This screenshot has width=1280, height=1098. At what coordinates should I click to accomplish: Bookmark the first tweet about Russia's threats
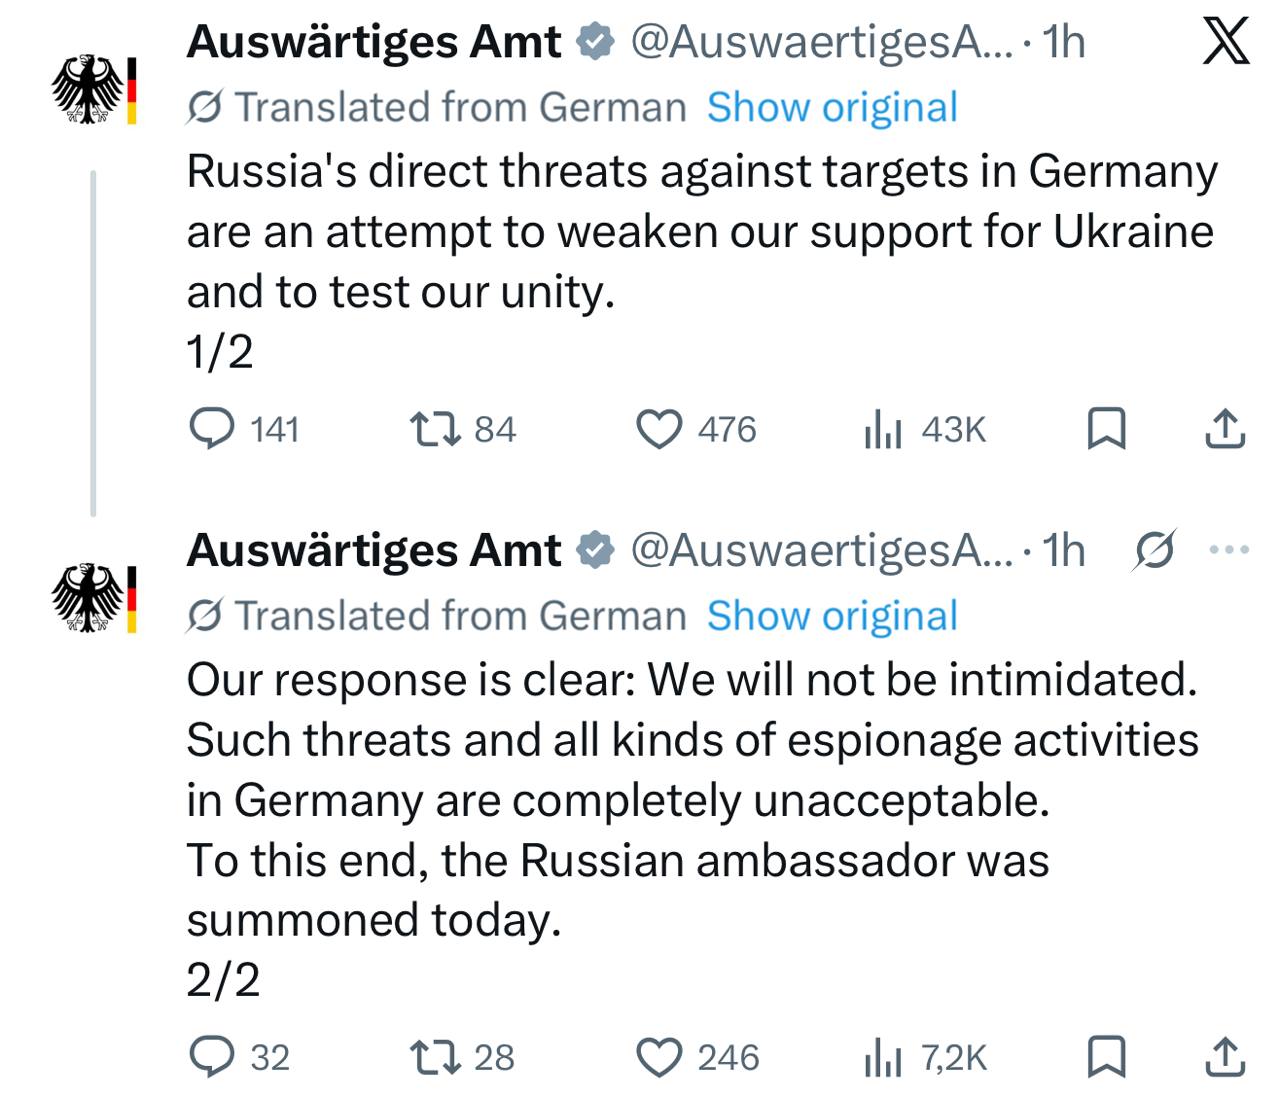click(x=1106, y=429)
